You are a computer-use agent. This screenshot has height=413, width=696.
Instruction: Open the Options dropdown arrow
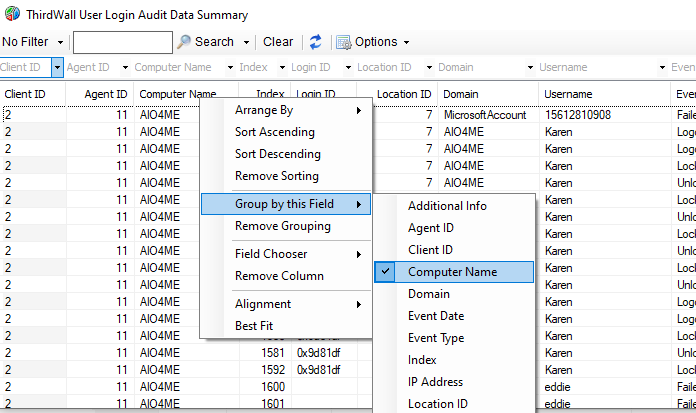click(x=406, y=42)
